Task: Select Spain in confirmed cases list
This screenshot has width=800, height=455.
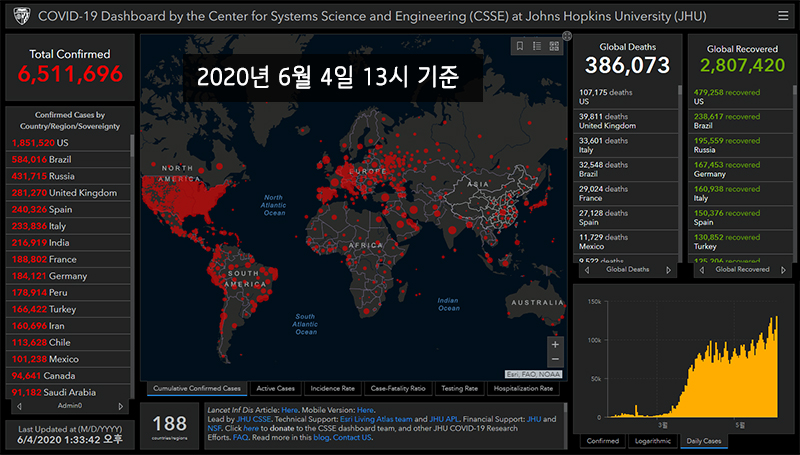Action: [68, 210]
